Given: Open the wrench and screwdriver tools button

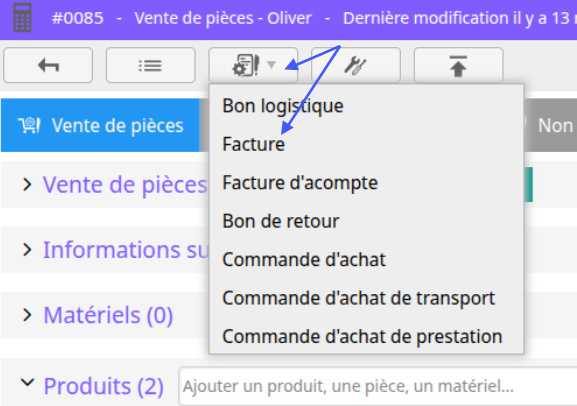Looking at the screenshot, I should coord(356,65).
